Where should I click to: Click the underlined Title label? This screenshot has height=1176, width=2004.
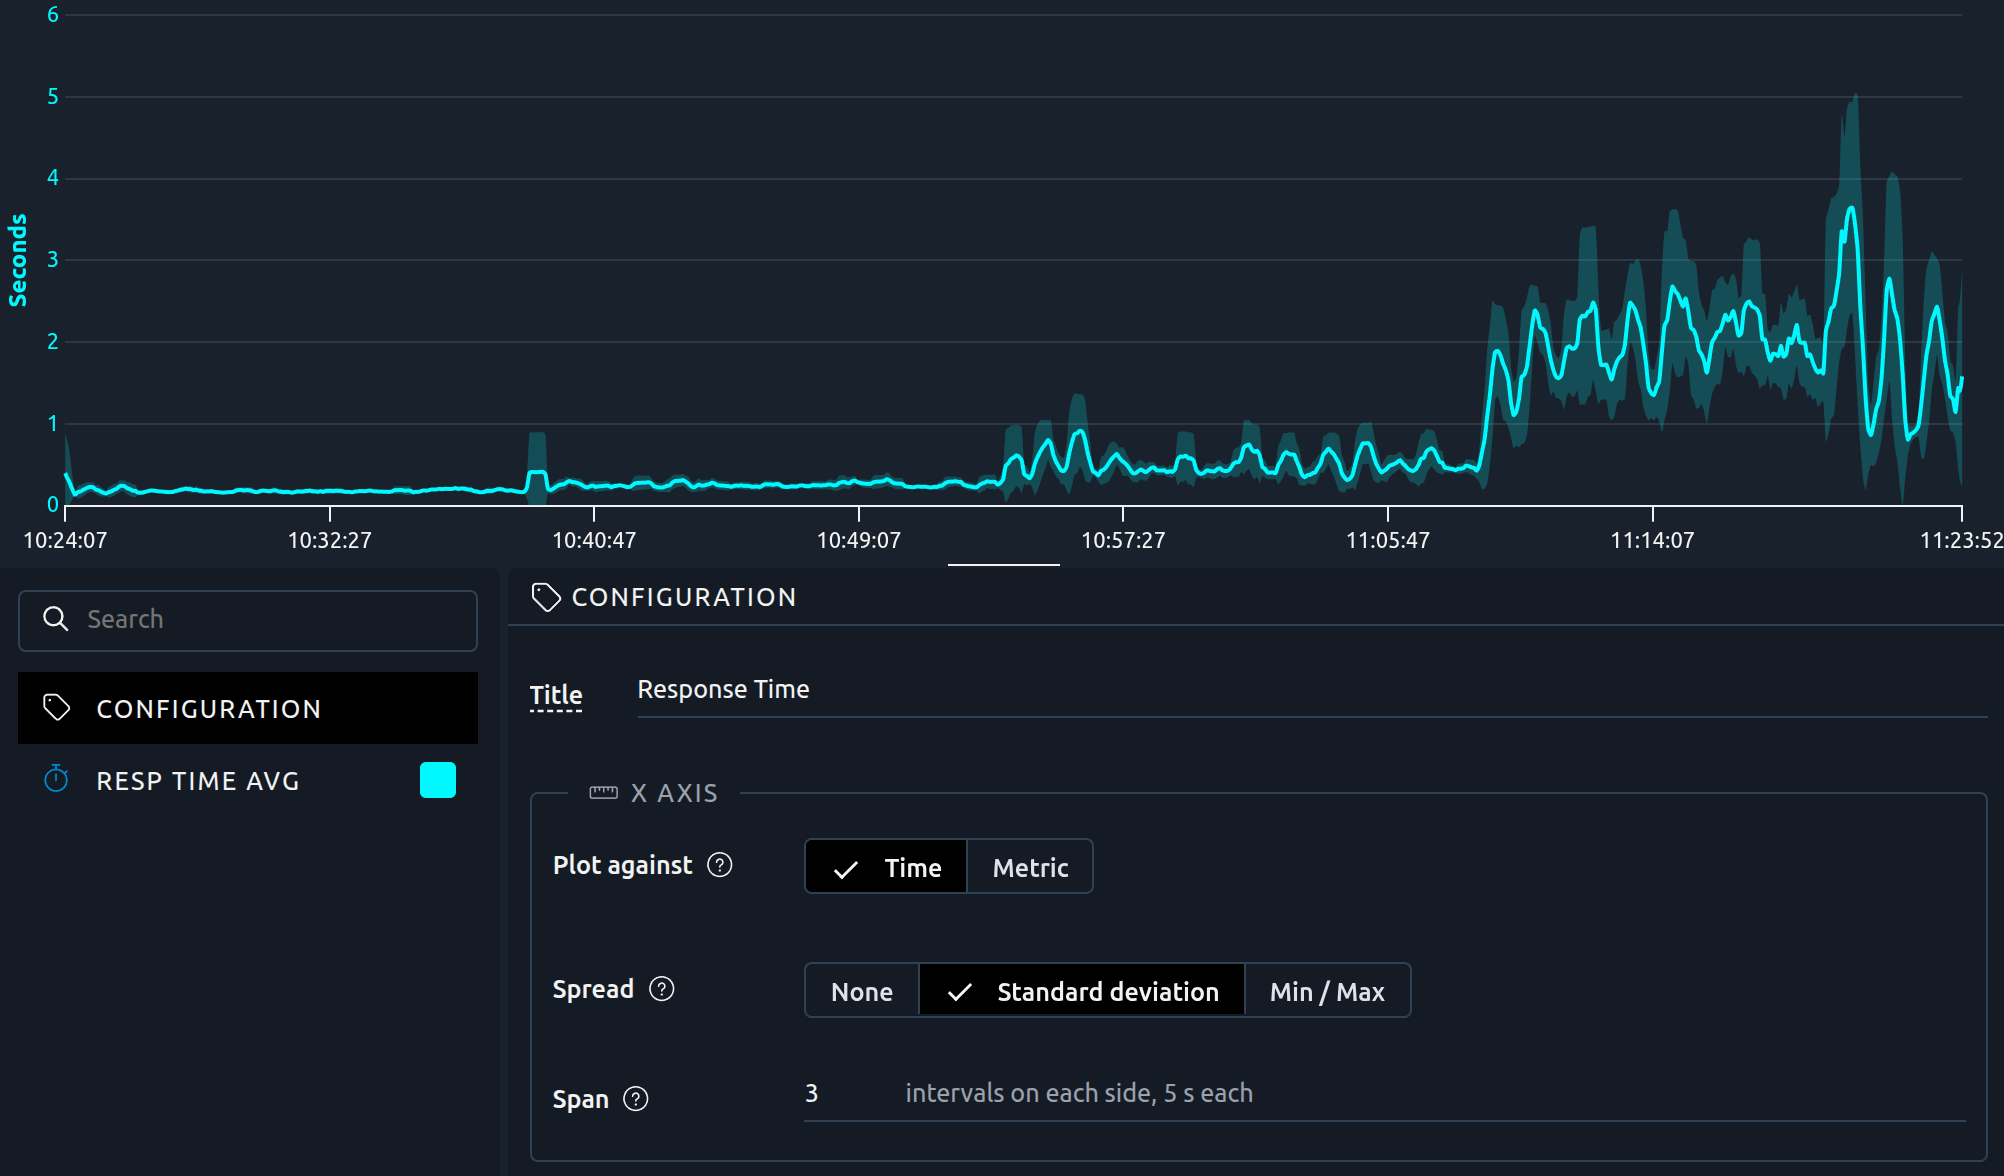[556, 695]
